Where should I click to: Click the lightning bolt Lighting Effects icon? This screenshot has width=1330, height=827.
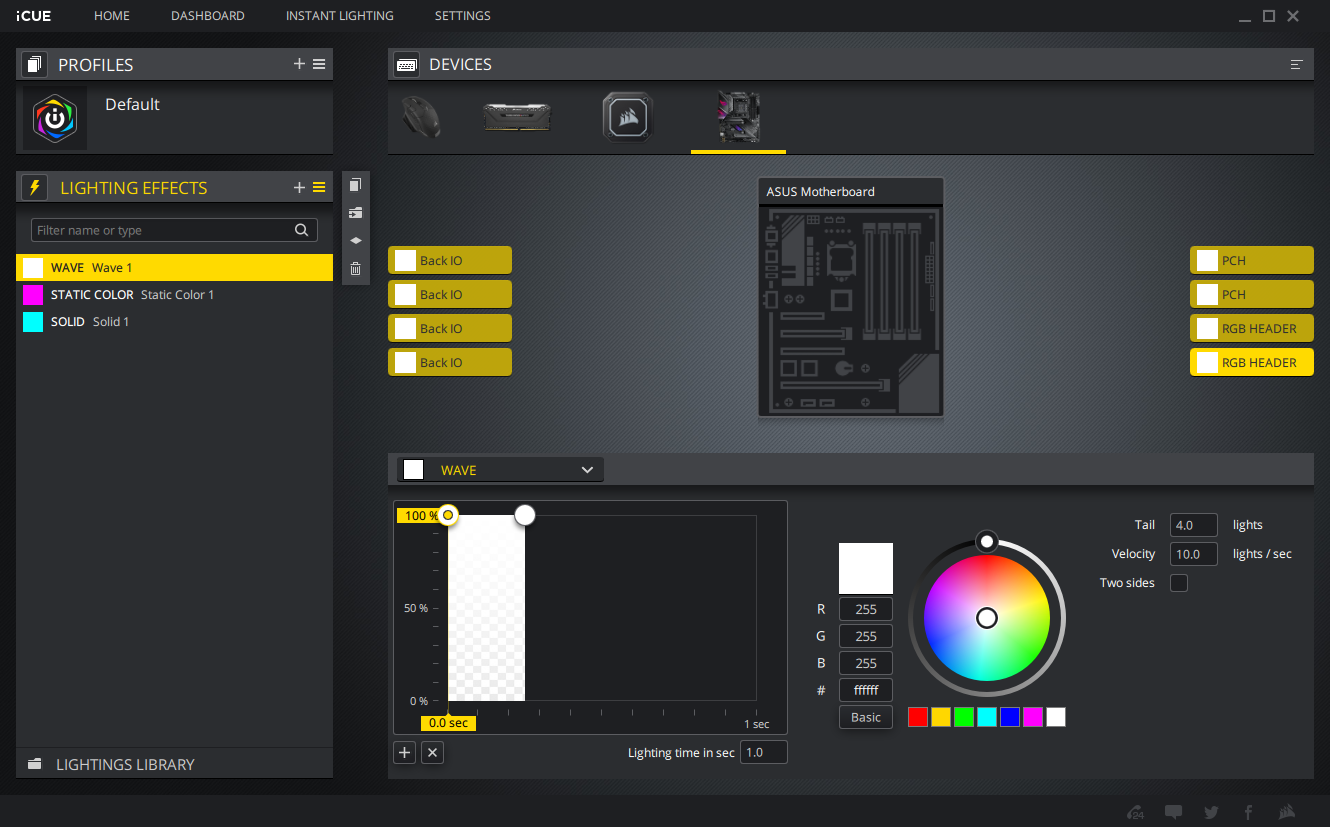tap(34, 187)
